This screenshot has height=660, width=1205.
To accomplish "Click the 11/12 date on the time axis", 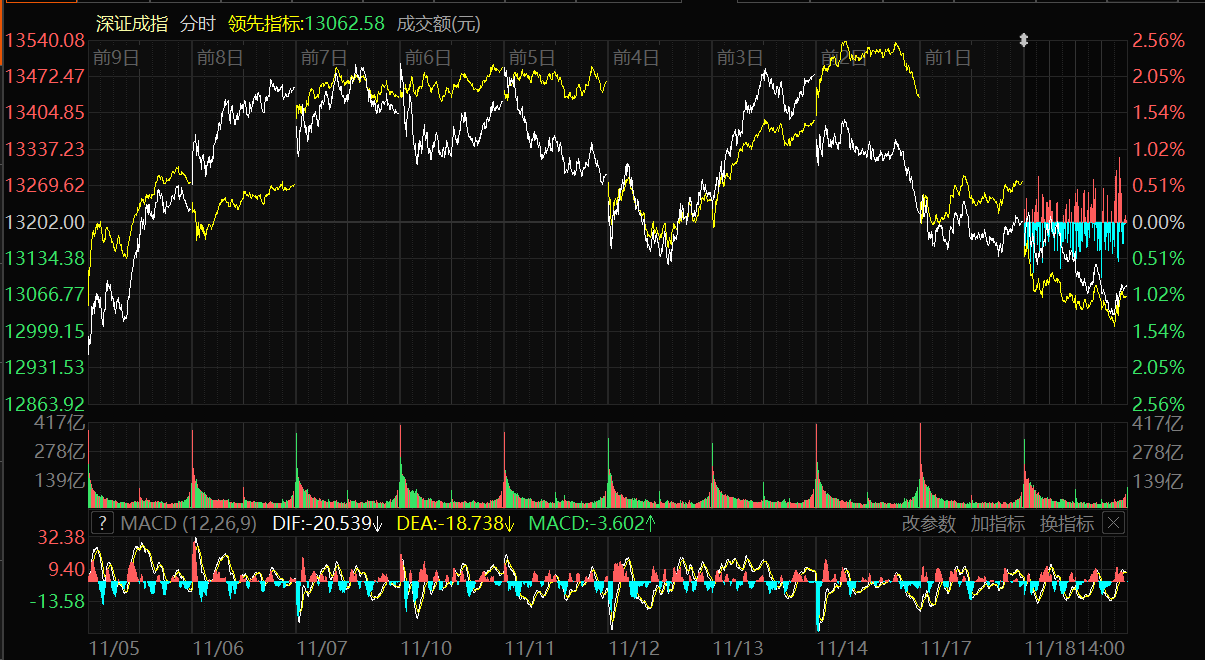I will coord(636,647).
